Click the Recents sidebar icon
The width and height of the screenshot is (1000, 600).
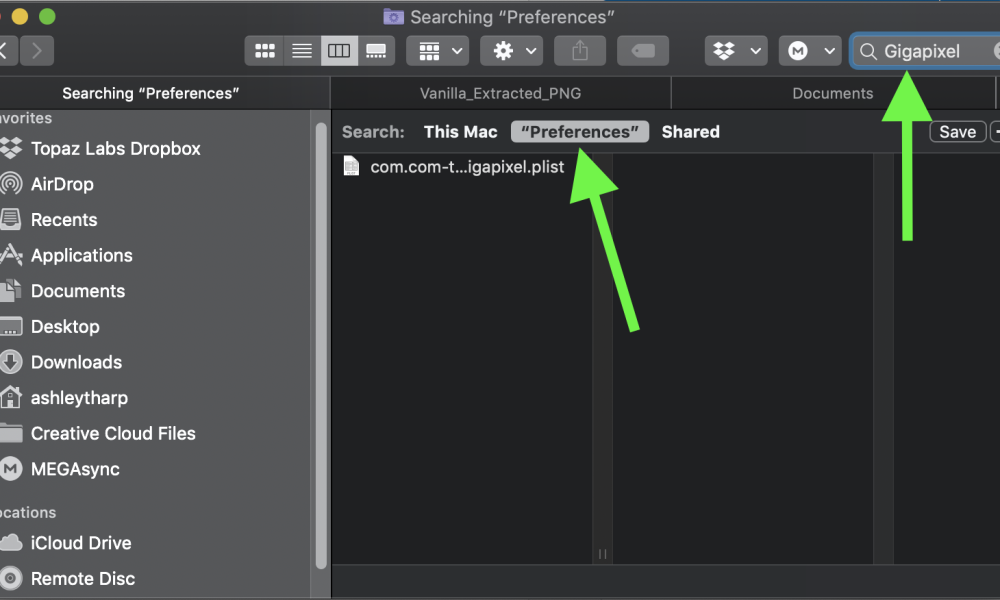(x=11, y=219)
